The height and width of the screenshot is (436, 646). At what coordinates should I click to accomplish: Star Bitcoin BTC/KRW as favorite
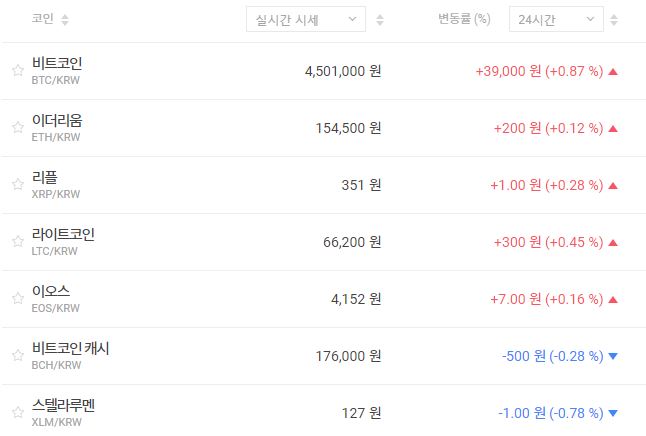(17, 71)
